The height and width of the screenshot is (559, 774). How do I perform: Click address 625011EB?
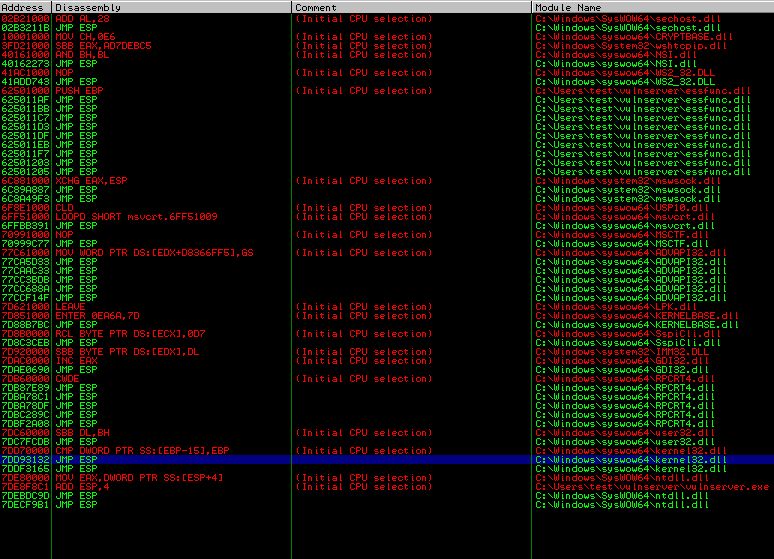point(25,145)
